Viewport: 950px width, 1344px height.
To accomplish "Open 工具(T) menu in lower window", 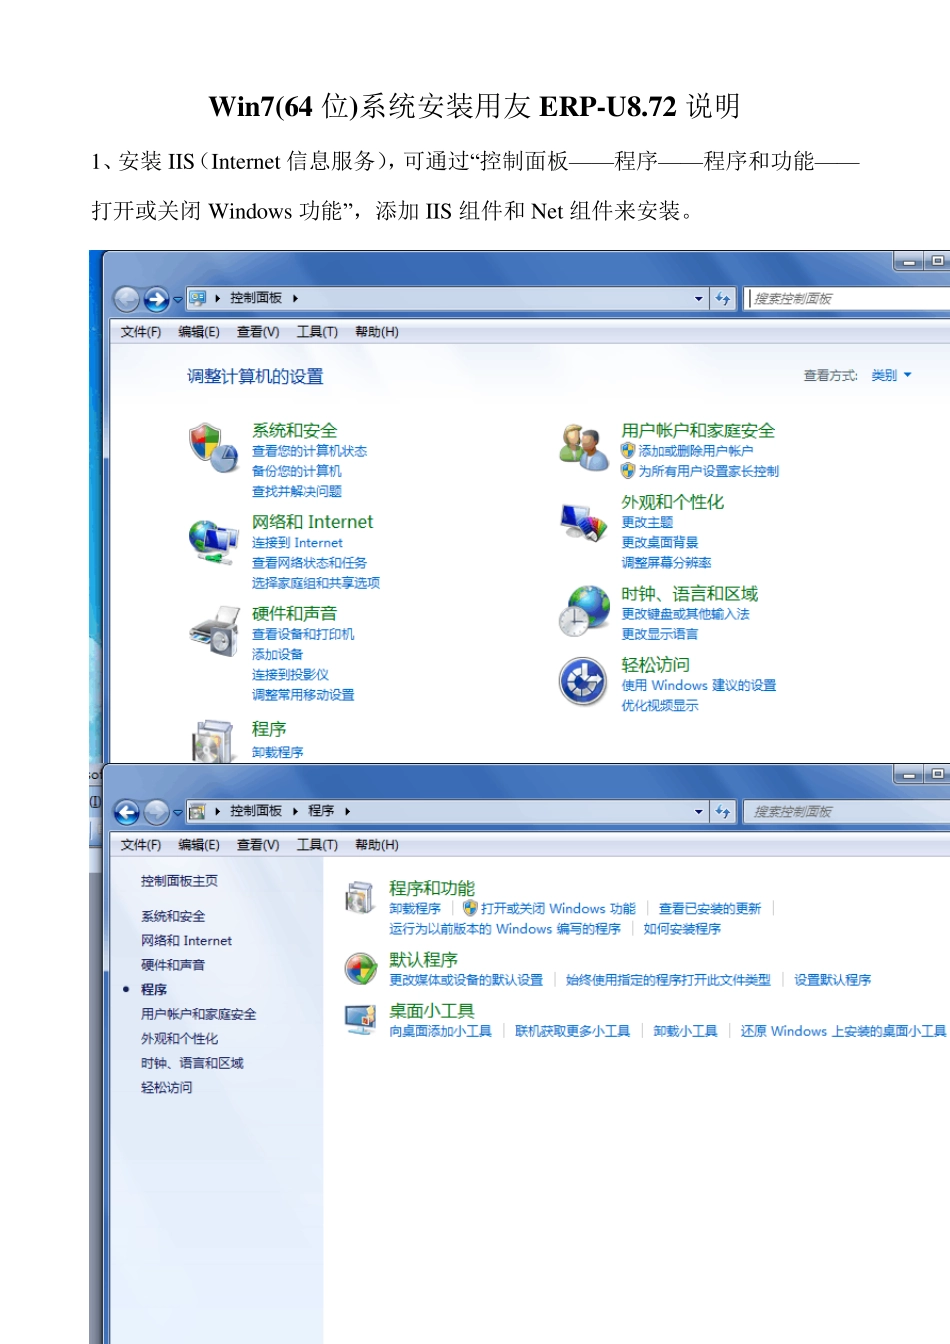I will pyautogui.click(x=317, y=845).
